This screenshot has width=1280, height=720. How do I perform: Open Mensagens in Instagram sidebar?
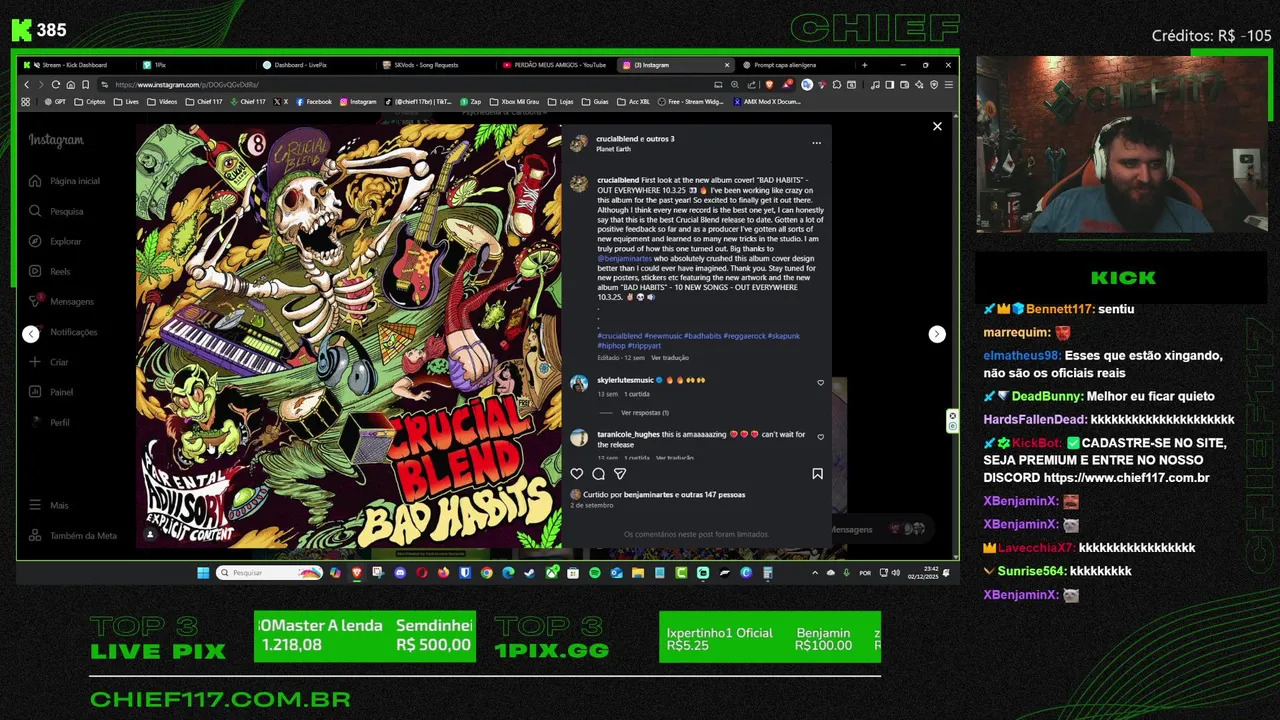[61, 301]
